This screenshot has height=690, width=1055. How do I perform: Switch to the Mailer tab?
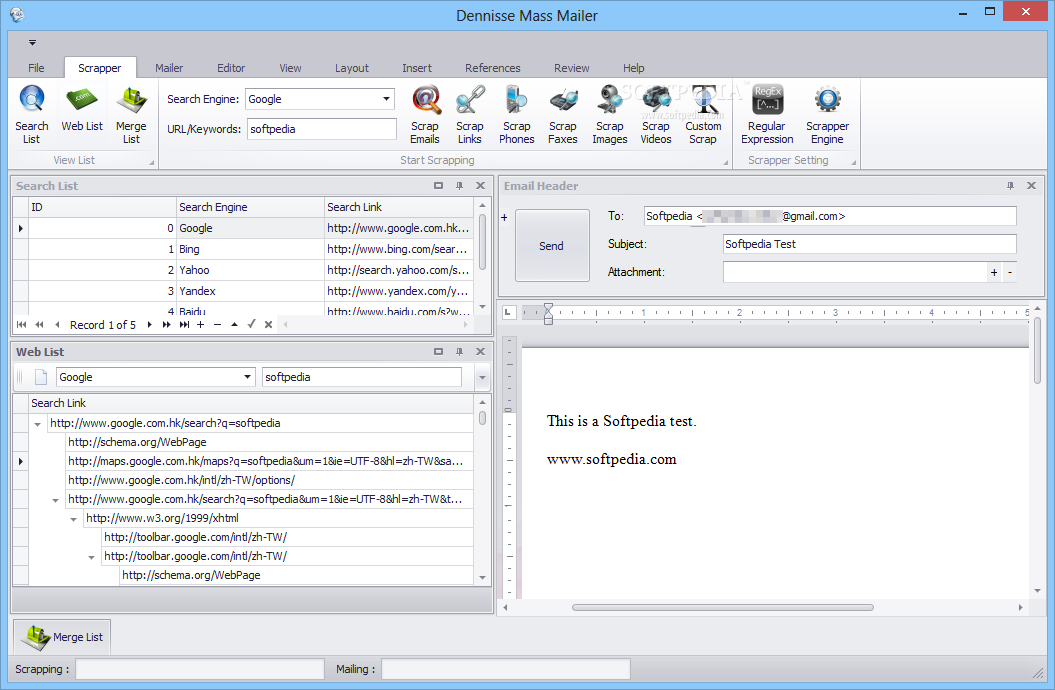pos(169,68)
